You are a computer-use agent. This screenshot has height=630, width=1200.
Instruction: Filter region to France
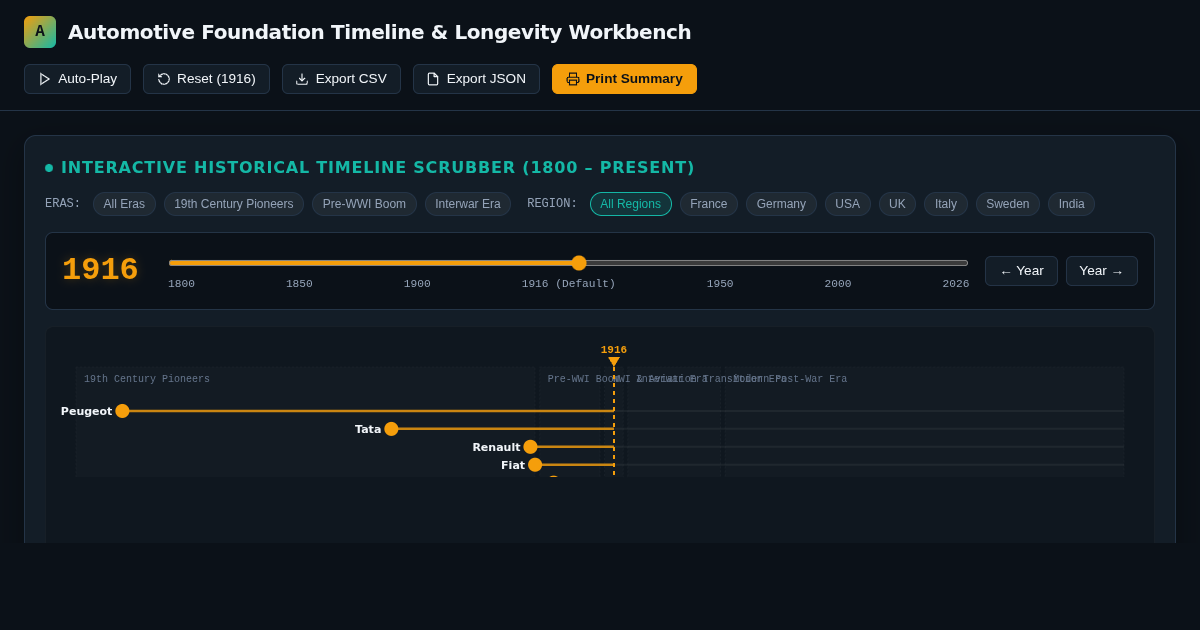click(709, 204)
